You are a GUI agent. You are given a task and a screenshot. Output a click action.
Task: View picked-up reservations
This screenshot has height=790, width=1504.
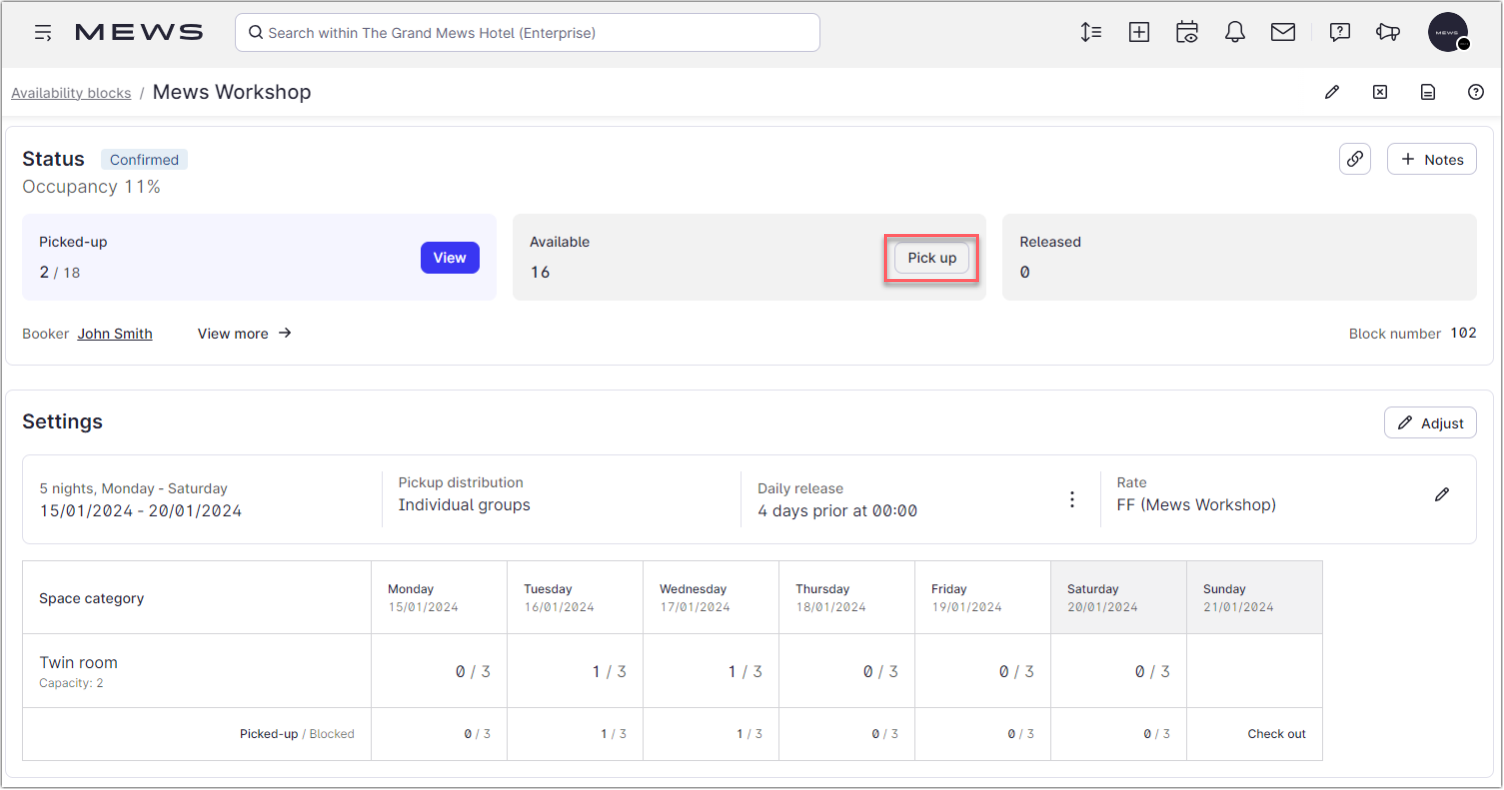[x=450, y=258]
